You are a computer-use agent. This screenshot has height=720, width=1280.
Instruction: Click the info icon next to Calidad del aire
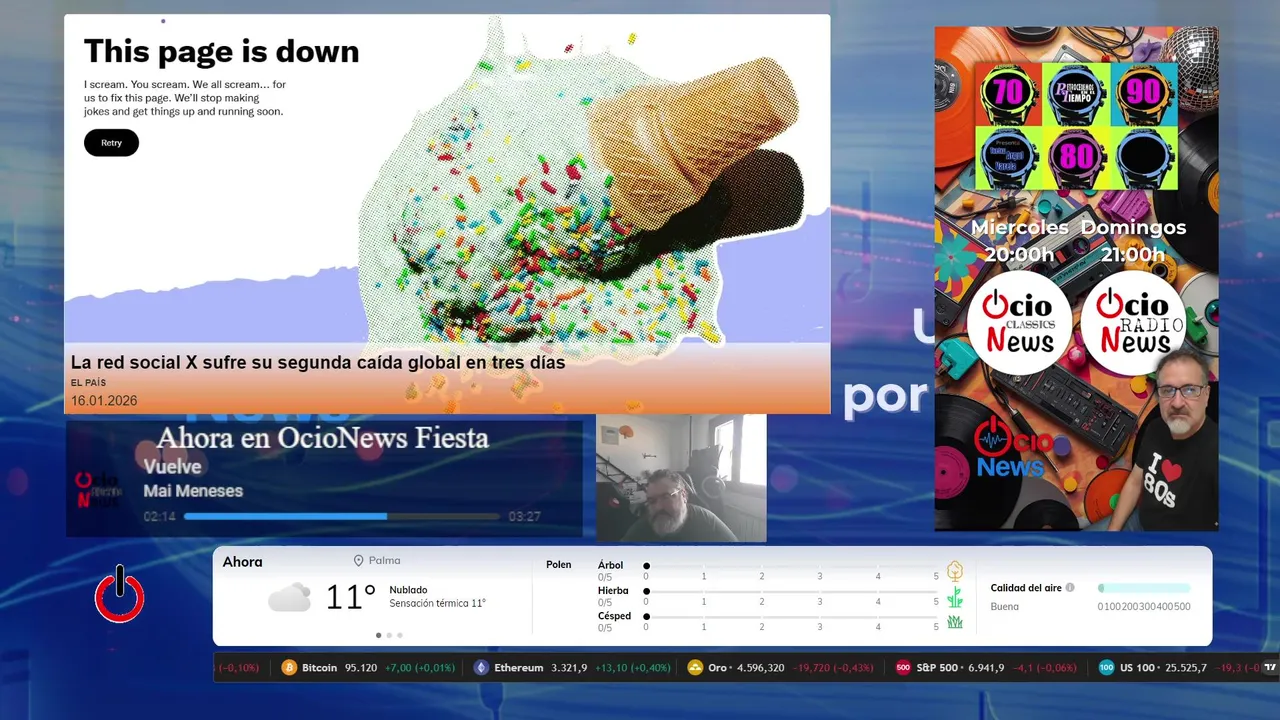[1070, 588]
